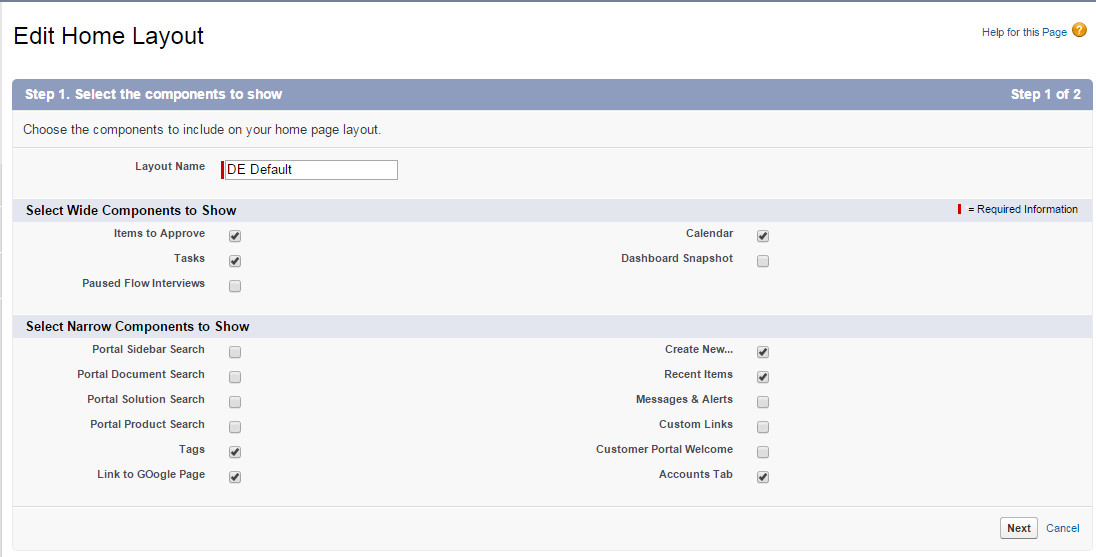
Task: Check the Portal Product Search checkbox
Action: pos(235,428)
